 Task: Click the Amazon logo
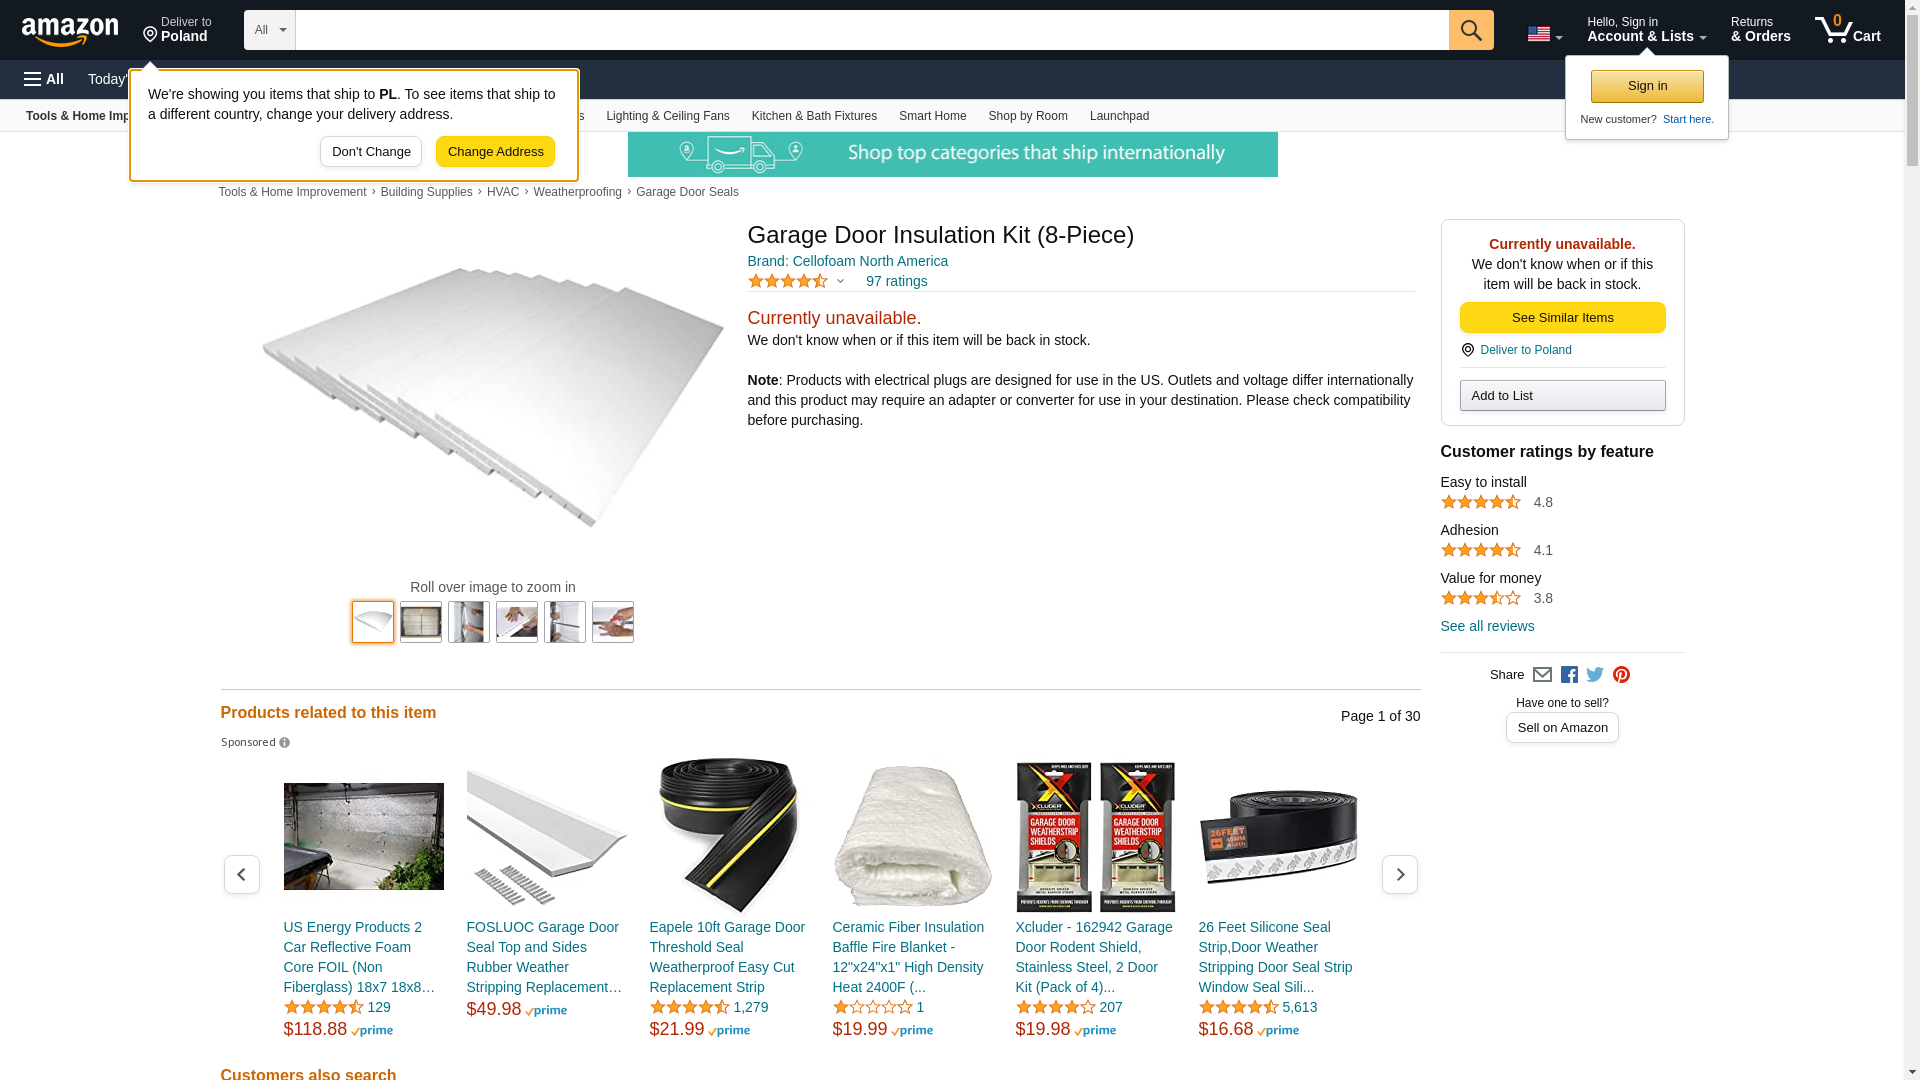(70, 31)
